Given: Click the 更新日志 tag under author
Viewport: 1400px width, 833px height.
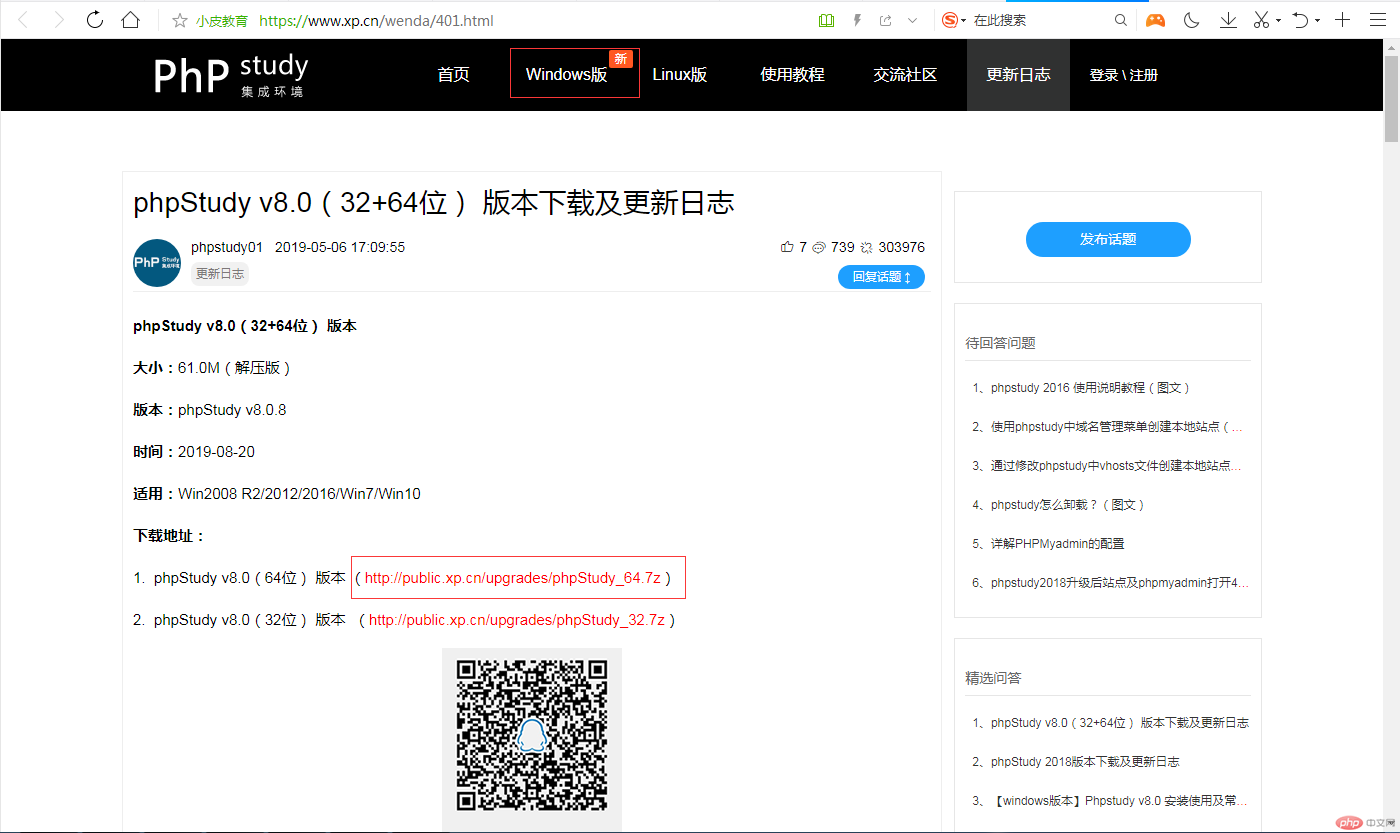Looking at the screenshot, I should (x=220, y=274).
